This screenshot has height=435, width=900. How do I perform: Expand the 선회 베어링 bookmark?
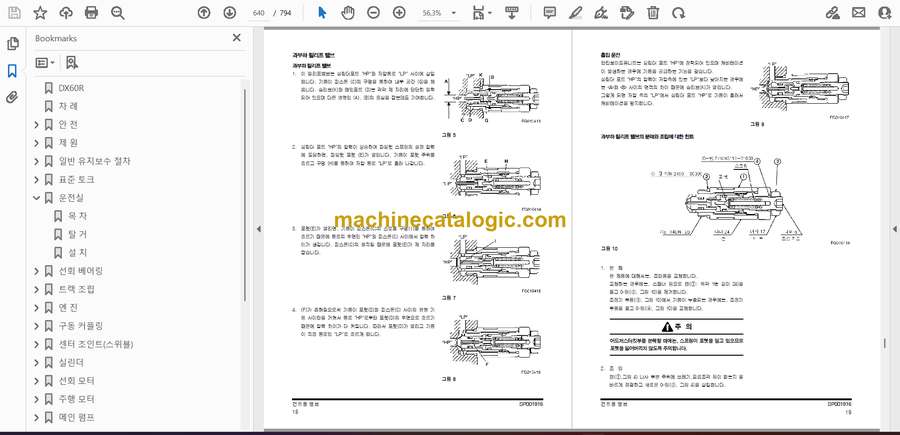click(x=37, y=271)
